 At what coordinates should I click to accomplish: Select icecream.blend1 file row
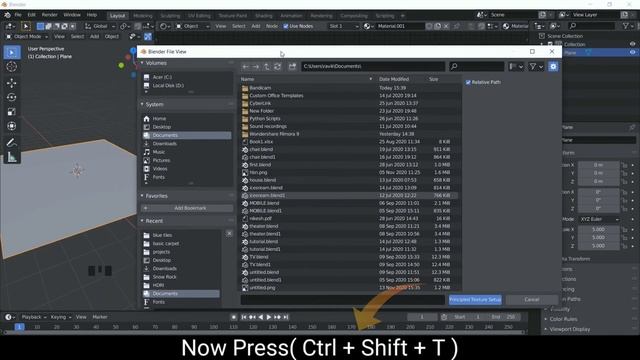click(x=349, y=196)
